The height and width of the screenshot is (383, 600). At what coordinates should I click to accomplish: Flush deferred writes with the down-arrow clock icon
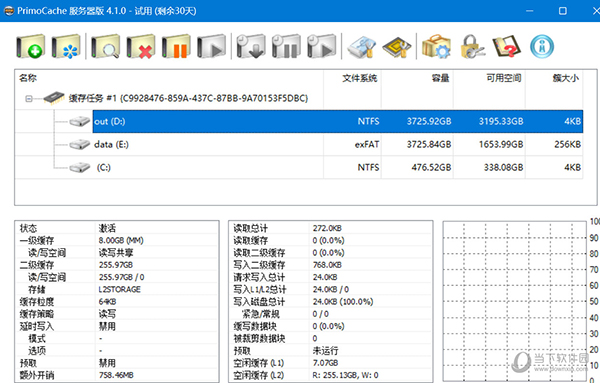tap(251, 47)
